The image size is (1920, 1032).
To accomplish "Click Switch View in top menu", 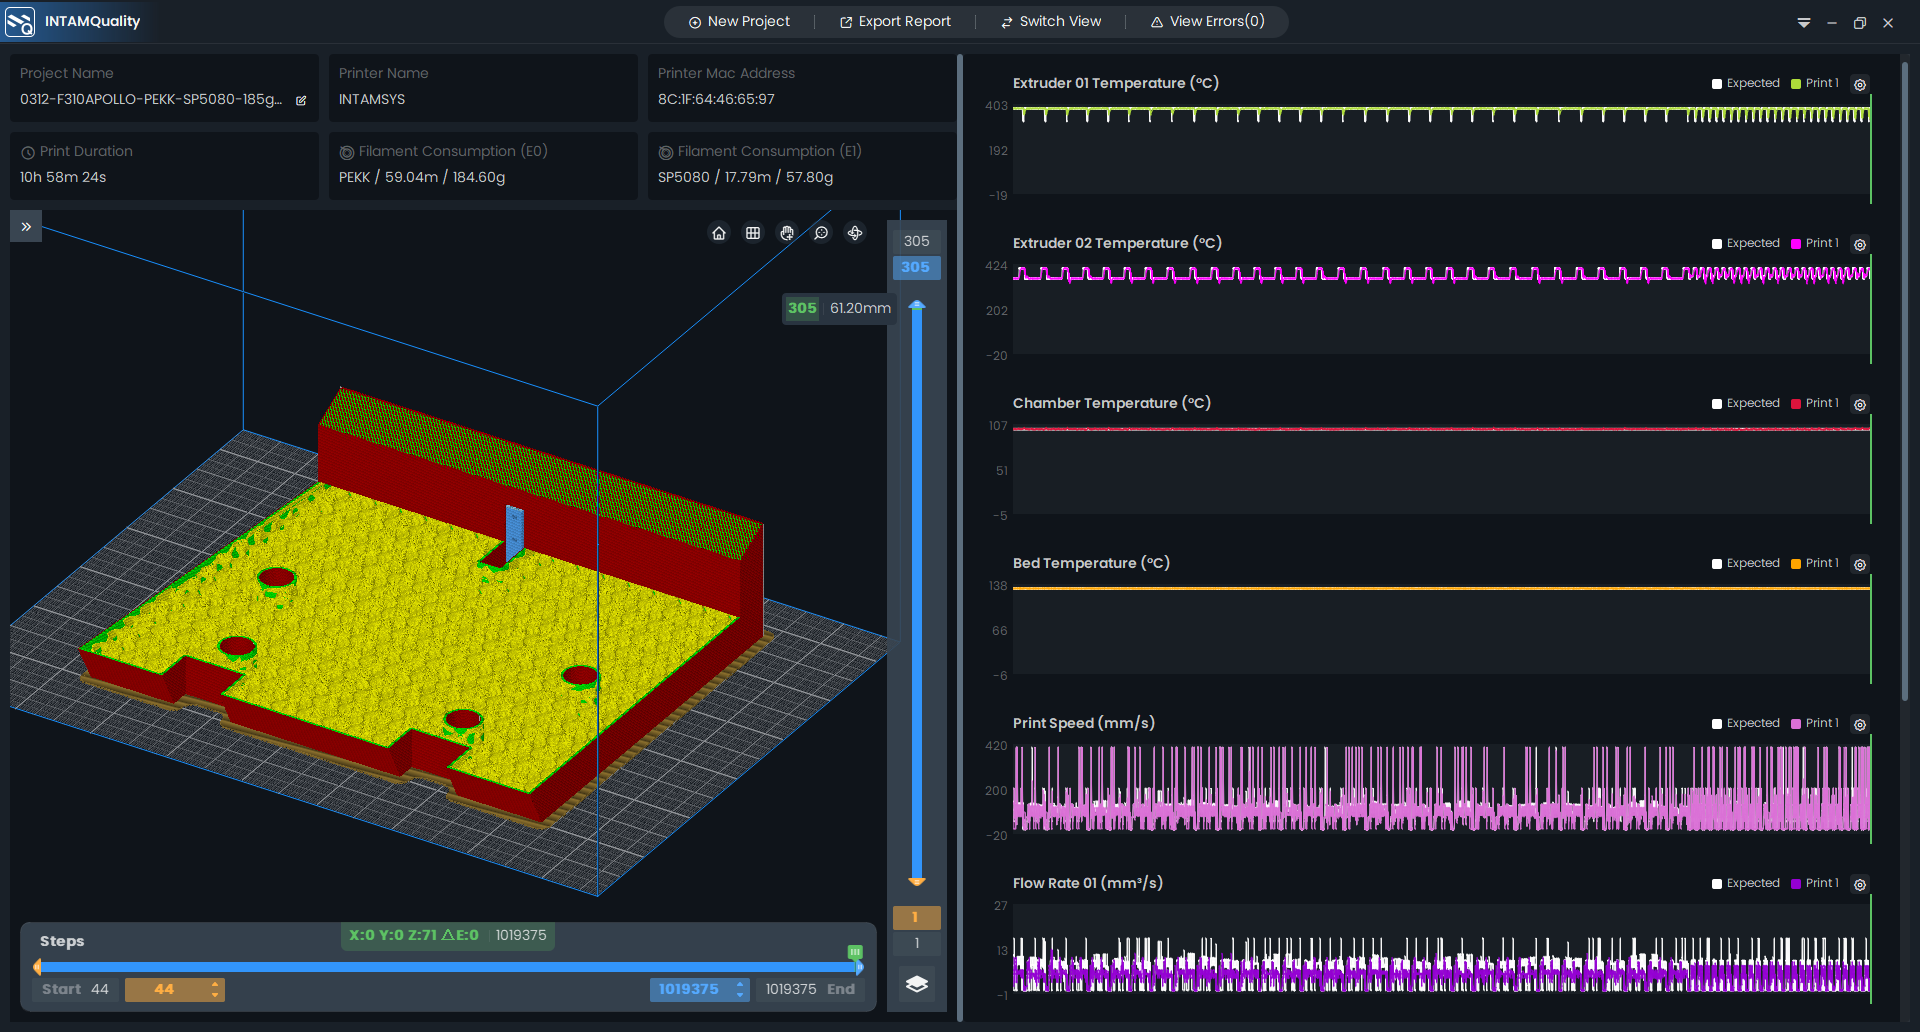I will (x=1051, y=21).
